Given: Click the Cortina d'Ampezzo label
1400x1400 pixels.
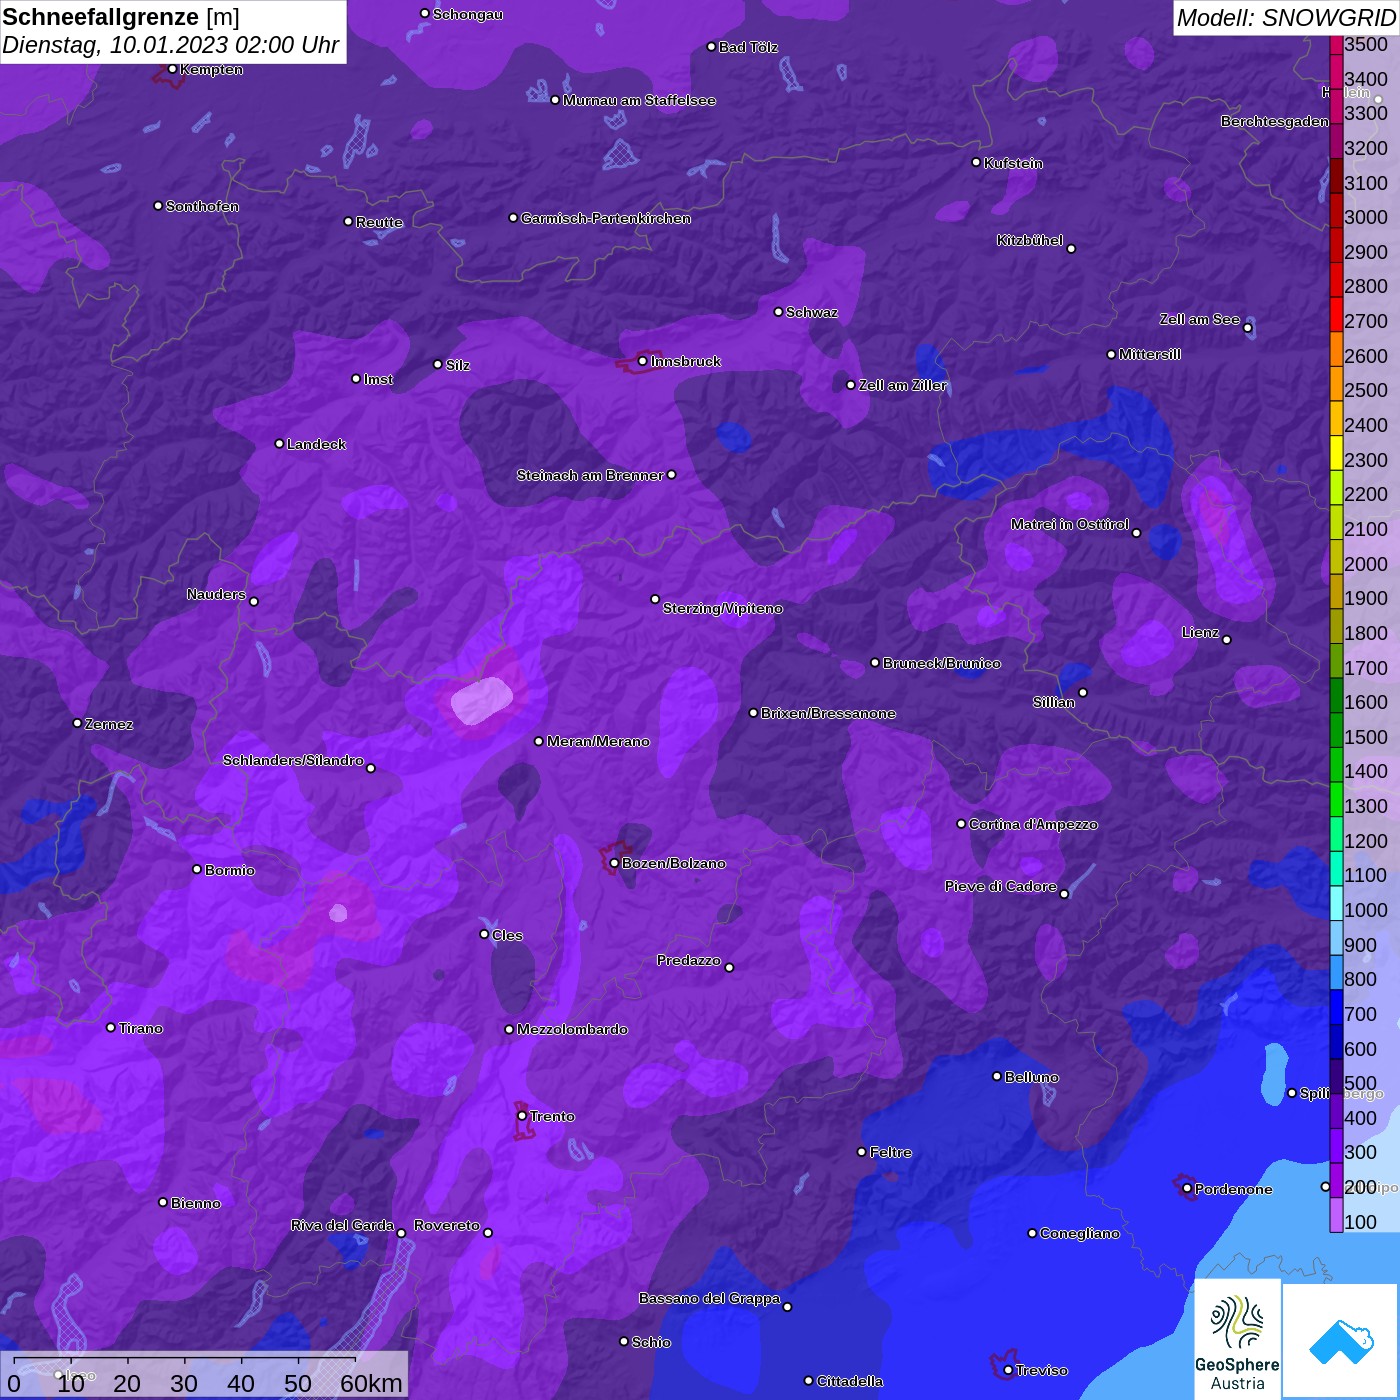Looking at the screenshot, I should pos(1033,825).
